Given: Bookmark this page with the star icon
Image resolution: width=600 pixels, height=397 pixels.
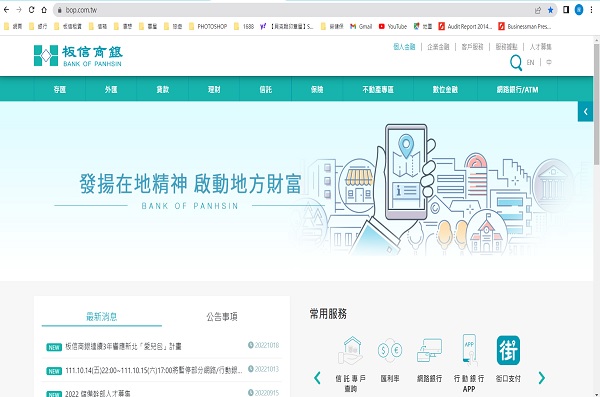Looking at the screenshot, I should point(550,10).
